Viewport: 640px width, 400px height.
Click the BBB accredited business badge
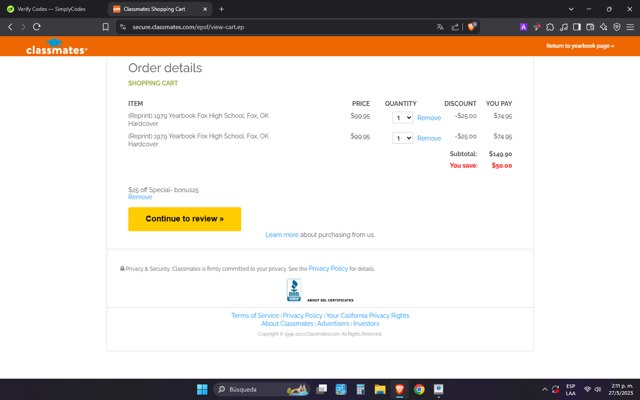pos(294,290)
